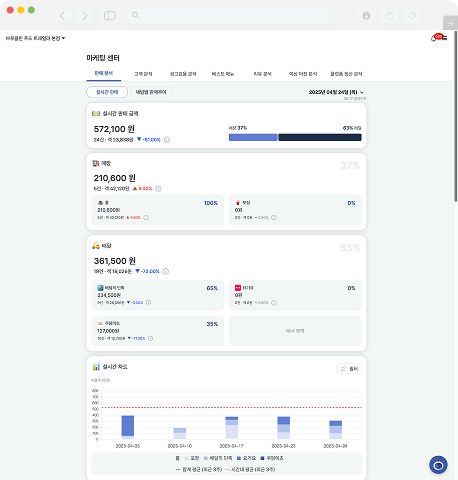Image resolution: width=458 pixels, height=480 pixels.
Task: Click the chart icon beside 실시간 차트 title
Action: [x=96, y=367]
